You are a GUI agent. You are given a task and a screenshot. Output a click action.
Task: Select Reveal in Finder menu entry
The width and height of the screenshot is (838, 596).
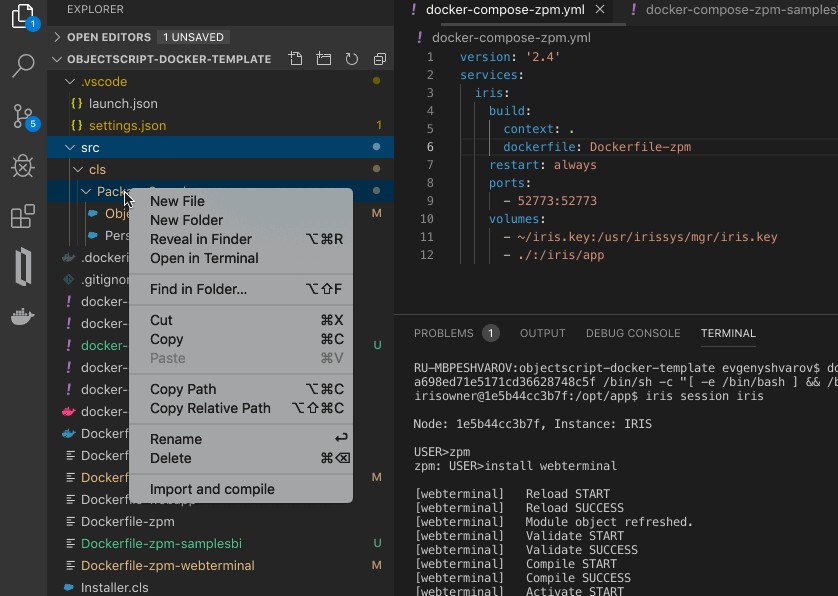click(x=201, y=239)
